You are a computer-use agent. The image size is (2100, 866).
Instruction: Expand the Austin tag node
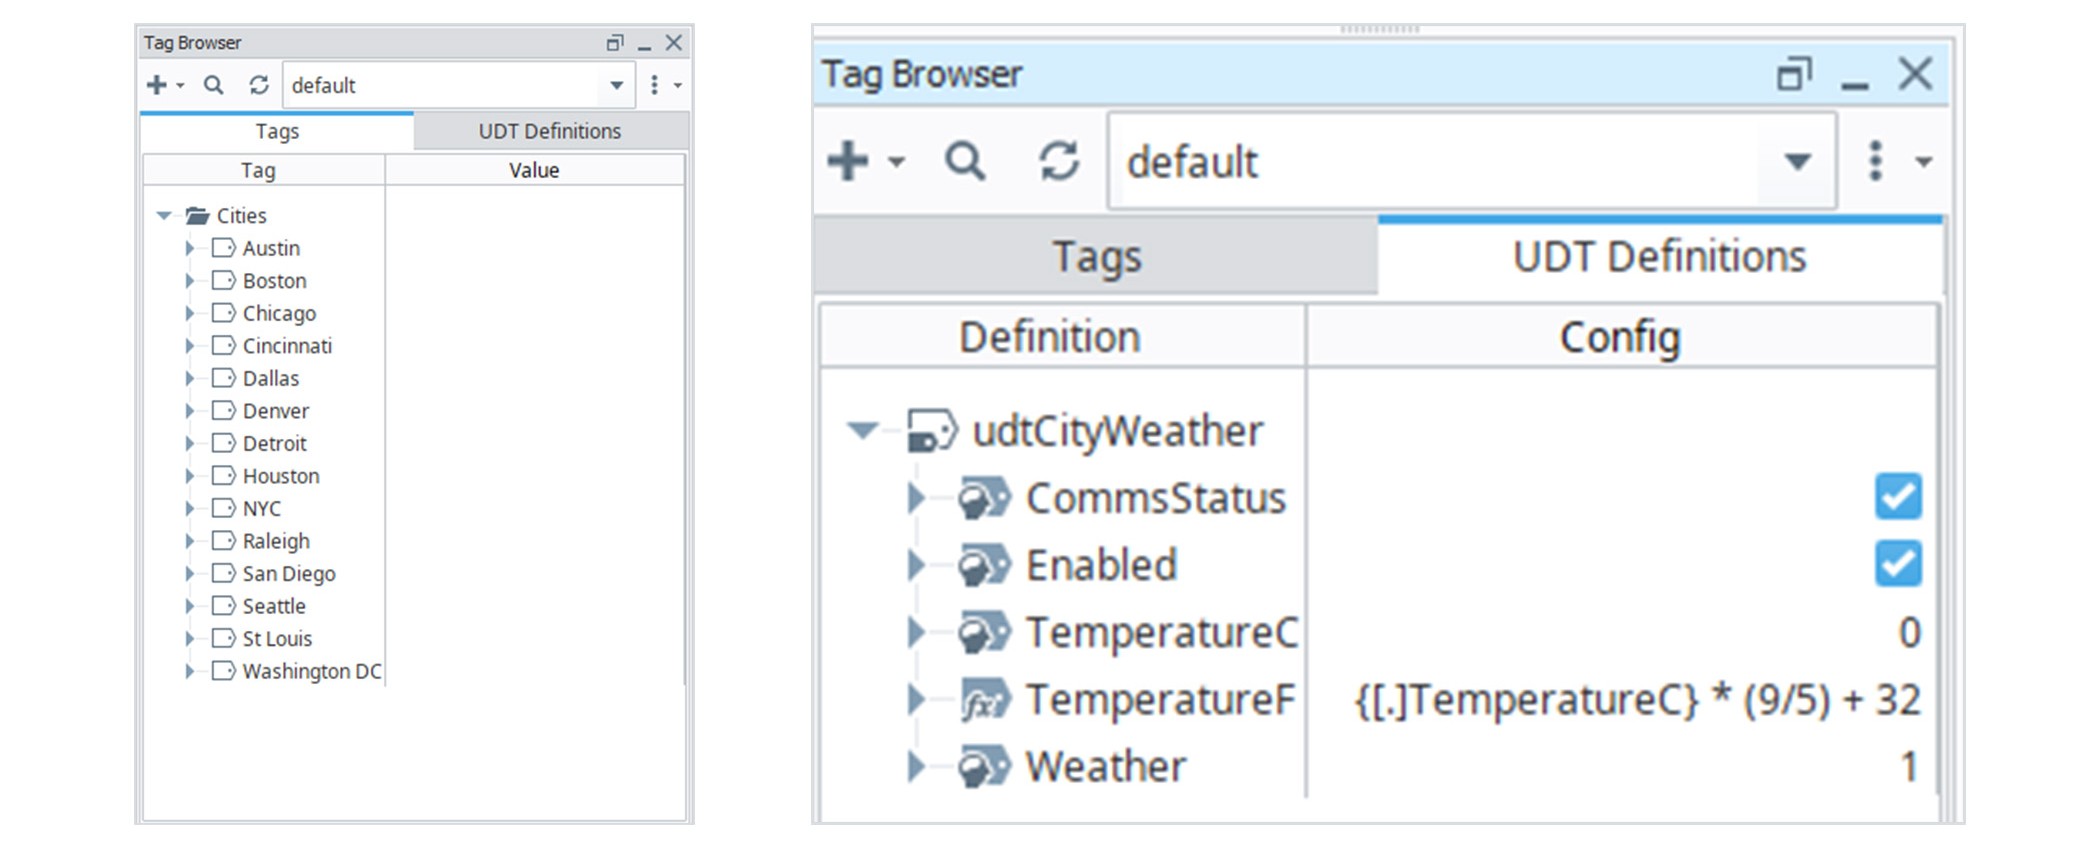[189, 248]
